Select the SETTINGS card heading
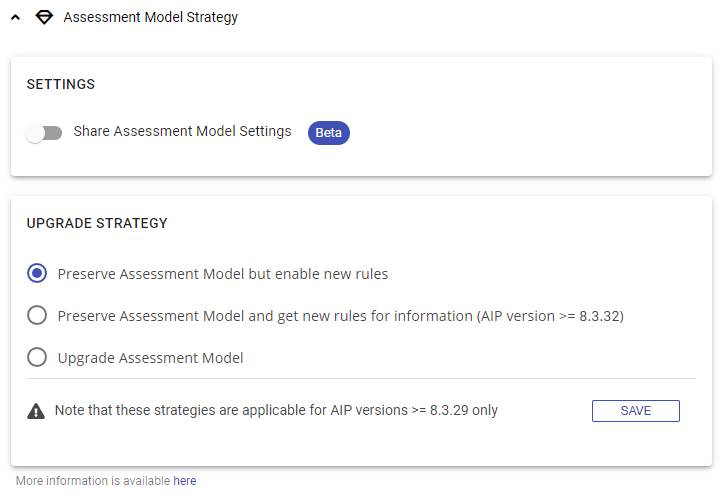The width and height of the screenshot is (726, 495). click(61, 84)
